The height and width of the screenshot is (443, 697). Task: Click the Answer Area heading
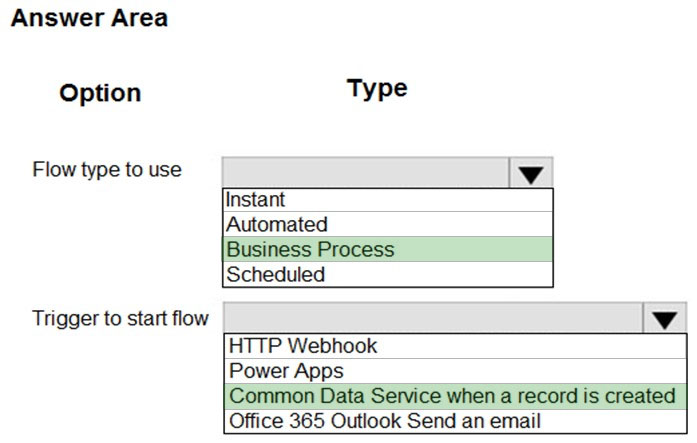pos(89,18)
